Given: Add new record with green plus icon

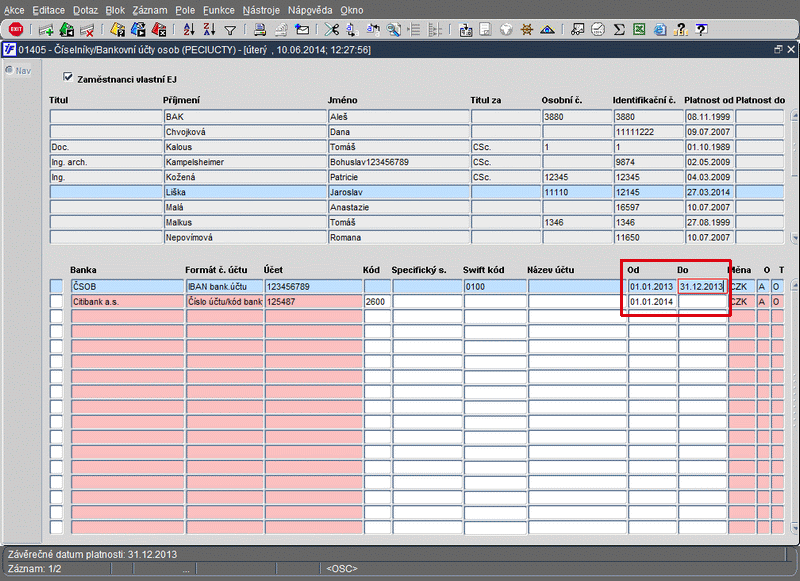Looking at the screenshot, I should click(x=45, y=30).
